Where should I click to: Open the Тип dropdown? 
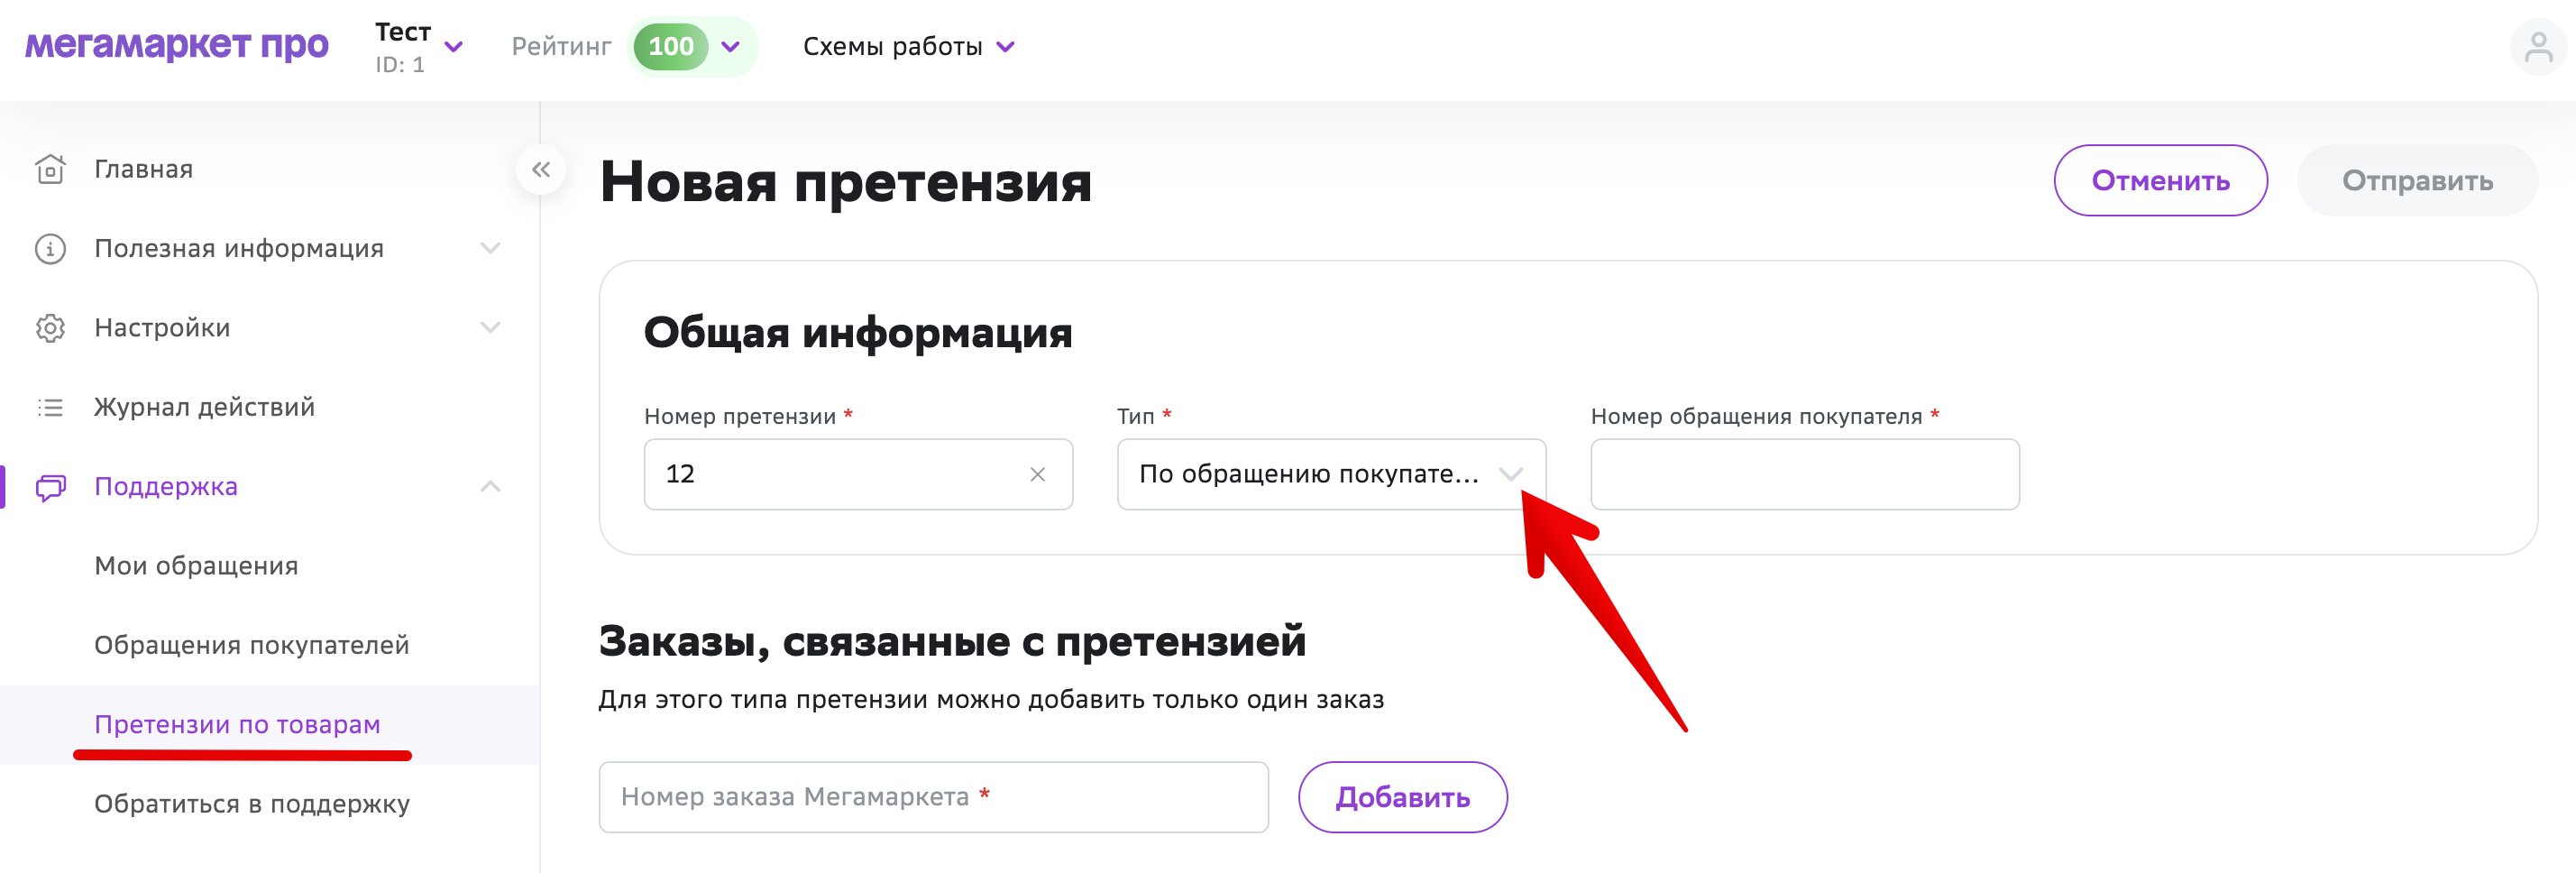1331,474
